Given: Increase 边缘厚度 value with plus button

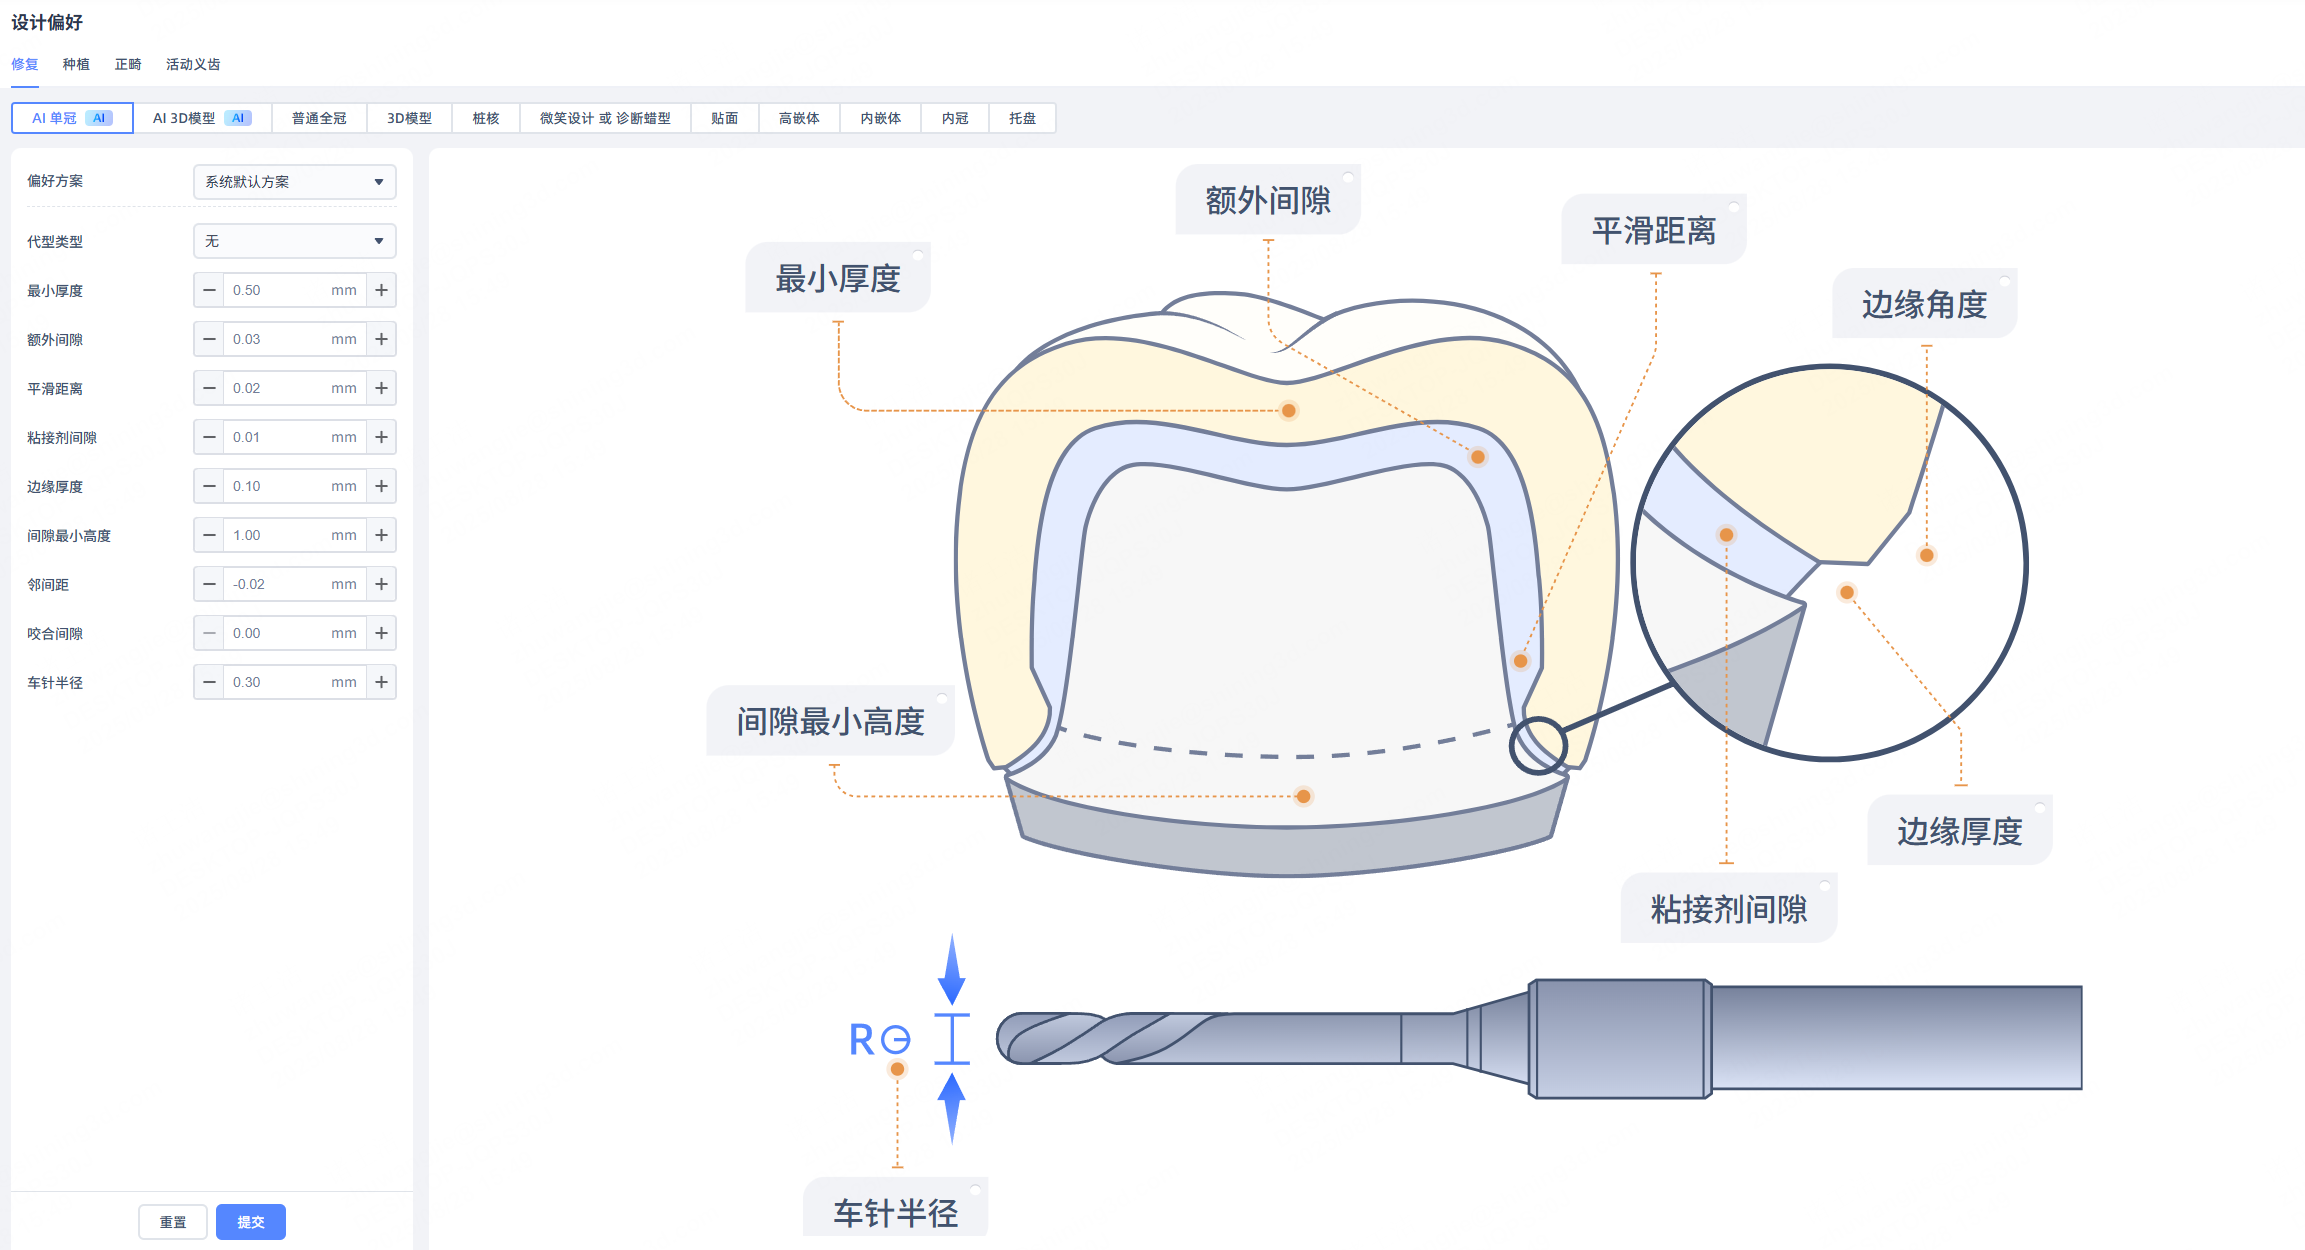Looking at the screenshot, I should [x=381, y=486].
